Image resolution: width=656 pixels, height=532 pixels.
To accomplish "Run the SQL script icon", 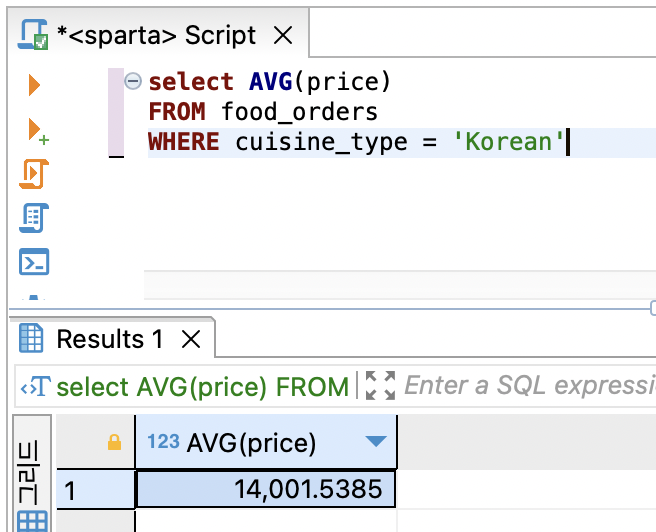I will [x=34, y=174].
